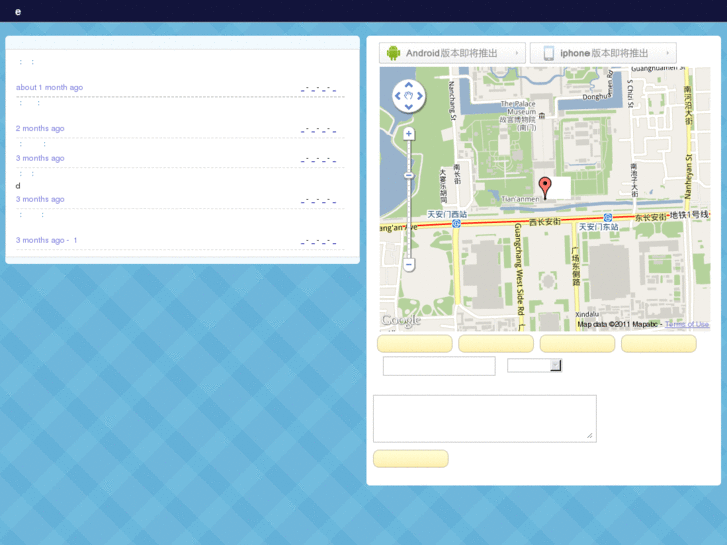
Task: Pan the map right with the arrow
Action: tap(420, 96)
